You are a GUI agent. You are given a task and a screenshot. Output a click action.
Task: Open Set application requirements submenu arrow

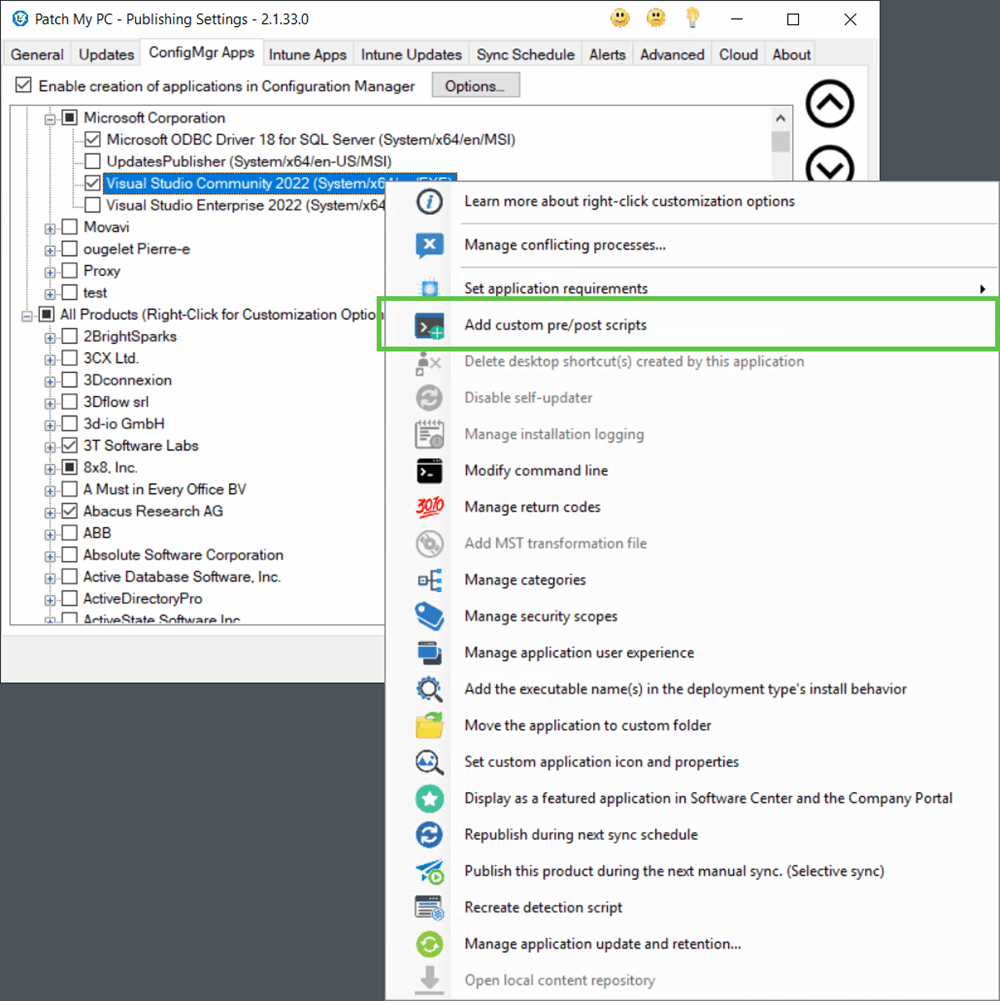(982, 289)
